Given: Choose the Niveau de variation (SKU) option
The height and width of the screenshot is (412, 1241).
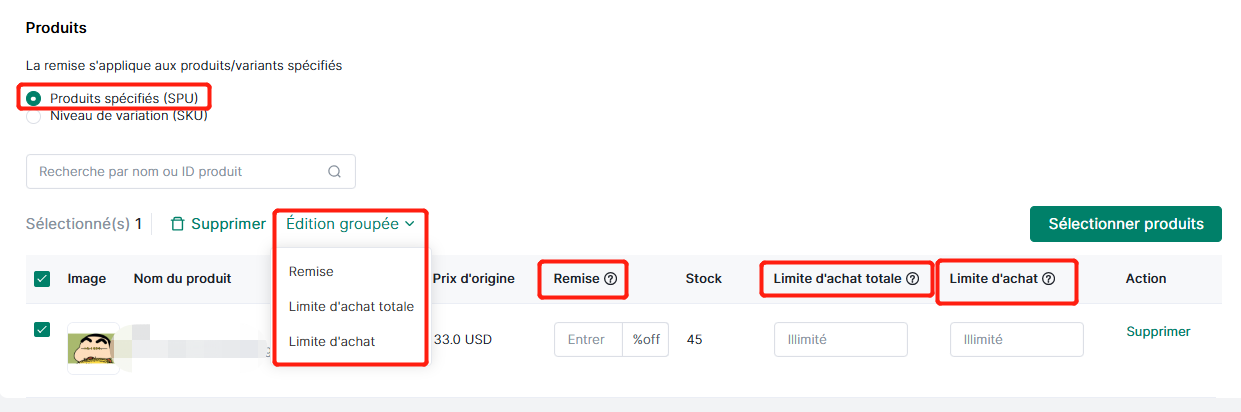Looking at the screenshot, I should pyautogui.click(x=34, y=116).
